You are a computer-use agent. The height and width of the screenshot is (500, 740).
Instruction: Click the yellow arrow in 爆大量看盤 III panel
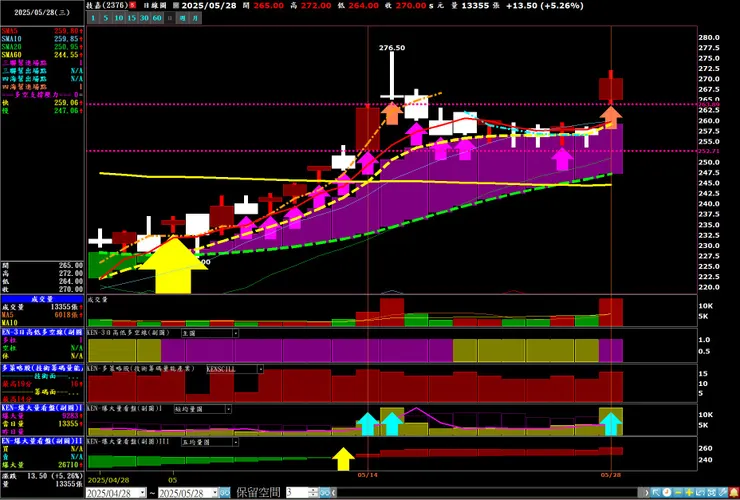click(x=343, y=459)
